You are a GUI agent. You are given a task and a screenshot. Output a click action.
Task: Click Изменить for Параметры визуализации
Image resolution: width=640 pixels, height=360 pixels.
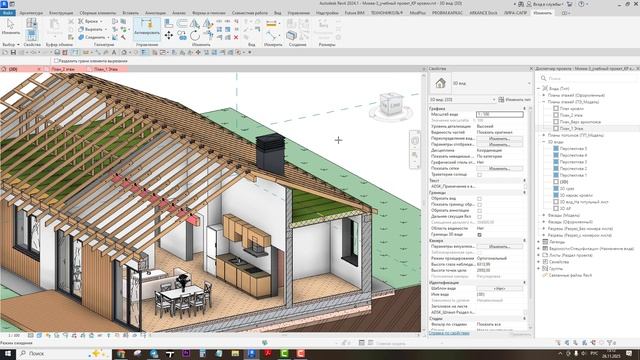[x=500, y=247]
